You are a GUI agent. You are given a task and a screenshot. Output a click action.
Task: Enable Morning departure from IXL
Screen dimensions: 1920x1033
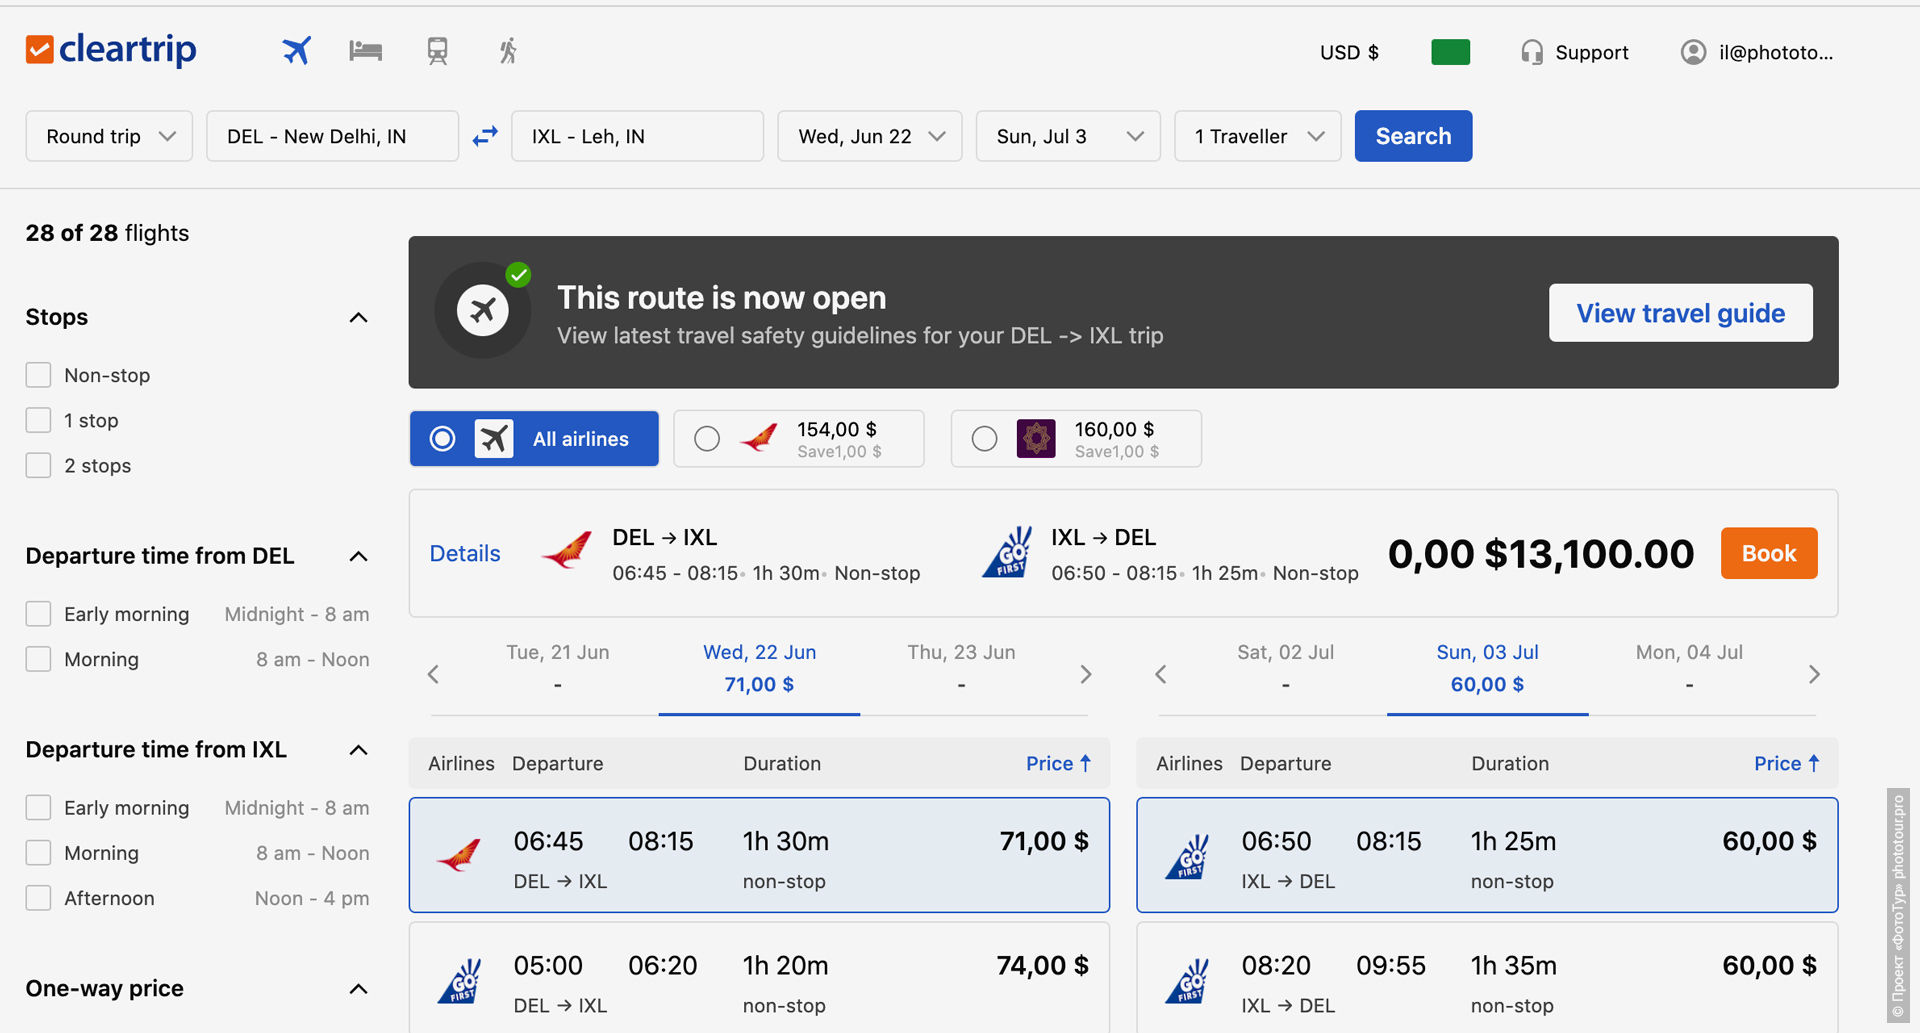click(x=38, y=853)
